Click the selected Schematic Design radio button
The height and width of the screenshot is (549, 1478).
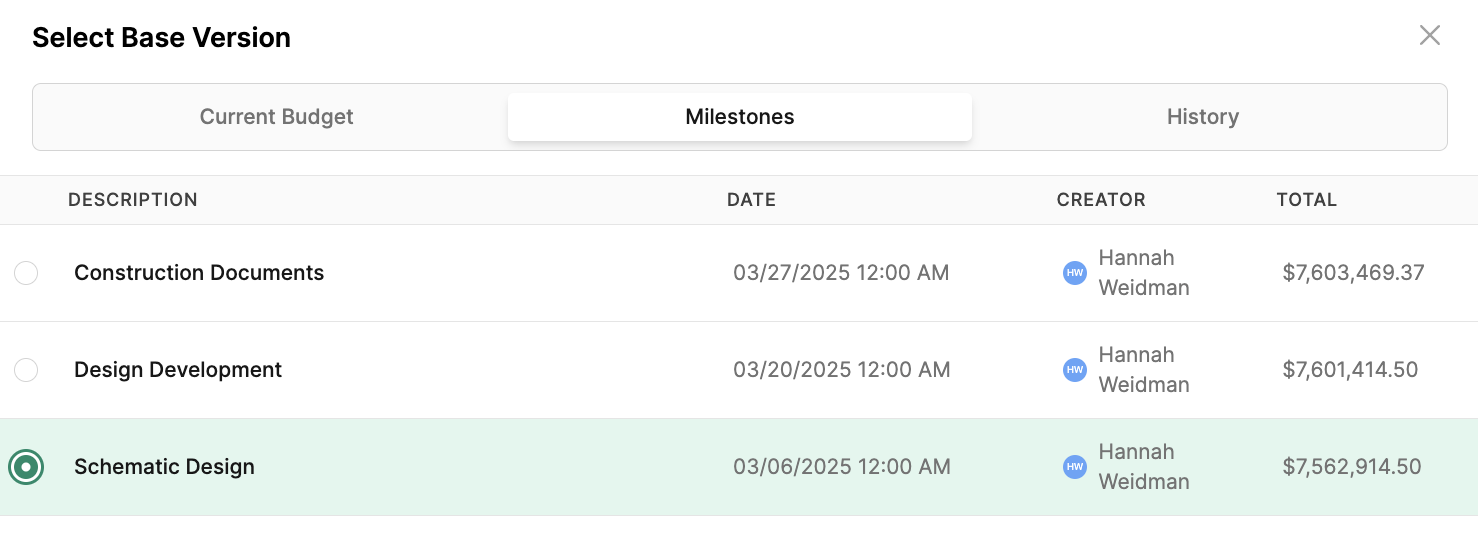point(26,467)
